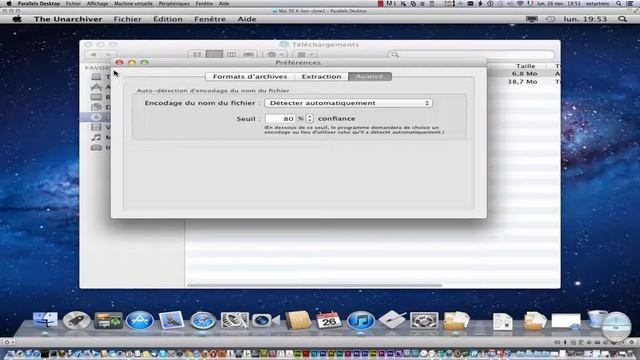The width and height of the screenshot is (640, 360).
Task: Open Parallels Machine virtuelle menu
Action: point(133,3)
